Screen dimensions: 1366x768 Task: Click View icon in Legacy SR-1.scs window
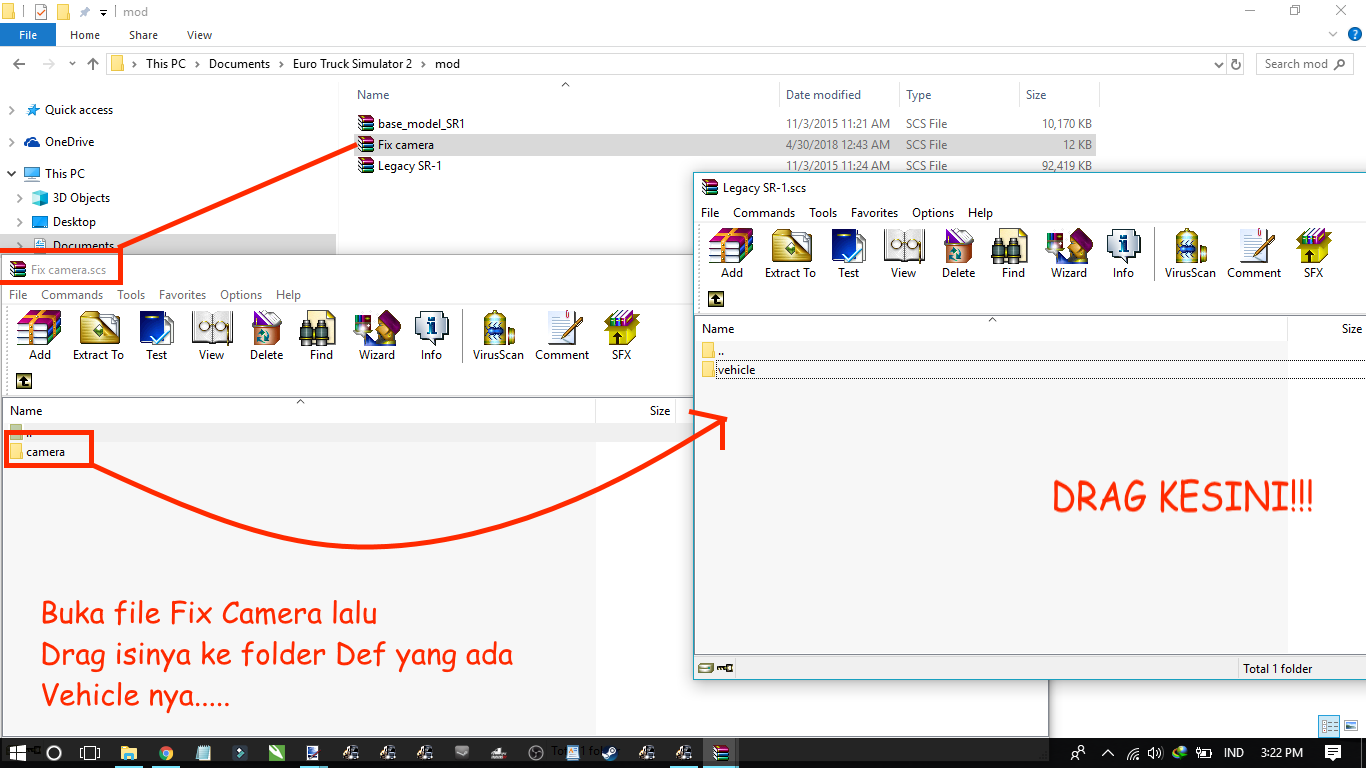904,253
